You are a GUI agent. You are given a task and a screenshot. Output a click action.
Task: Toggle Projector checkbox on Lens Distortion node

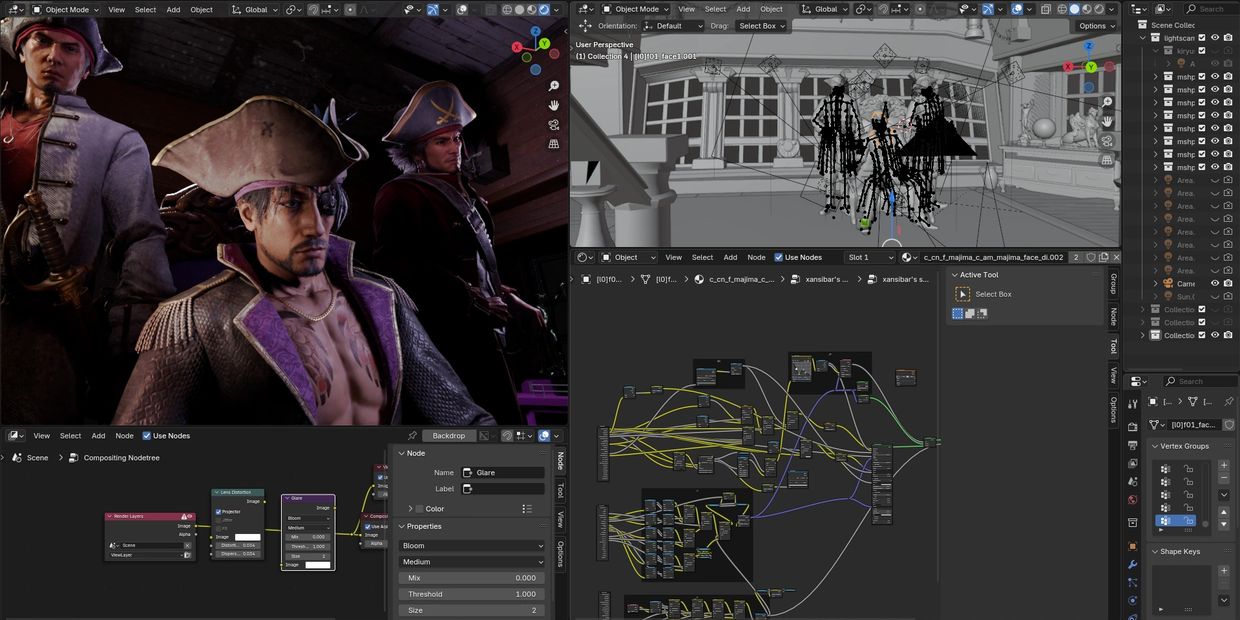pos(219,512)
